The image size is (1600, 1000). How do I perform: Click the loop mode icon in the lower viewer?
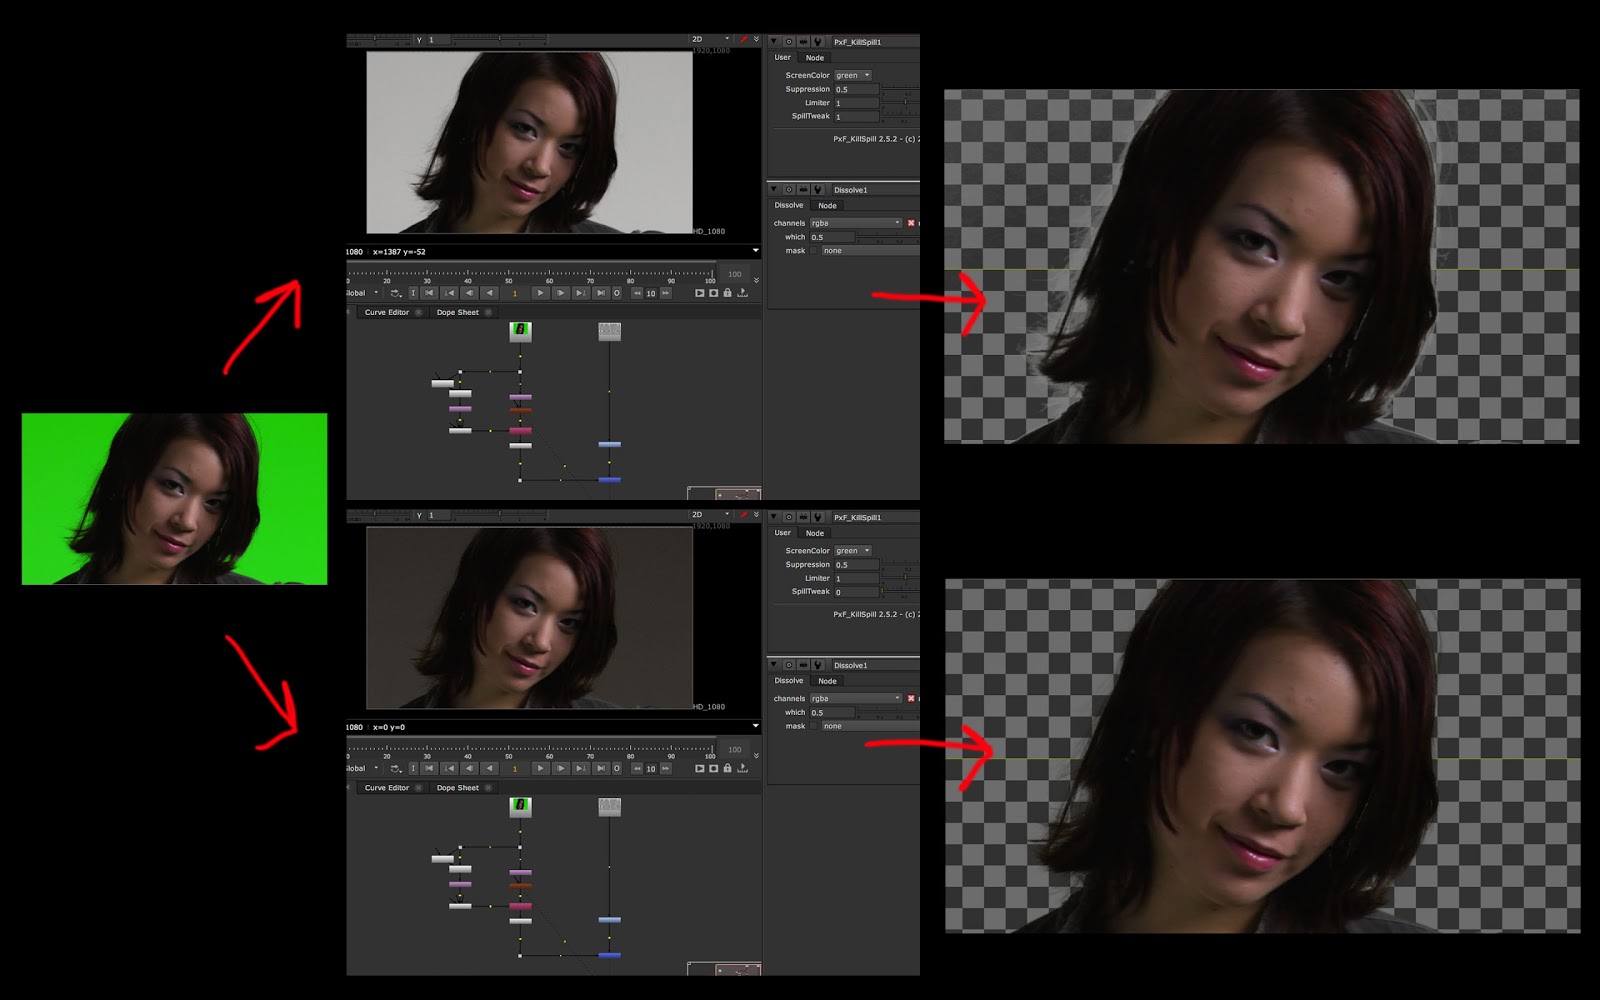click(396, 768)
